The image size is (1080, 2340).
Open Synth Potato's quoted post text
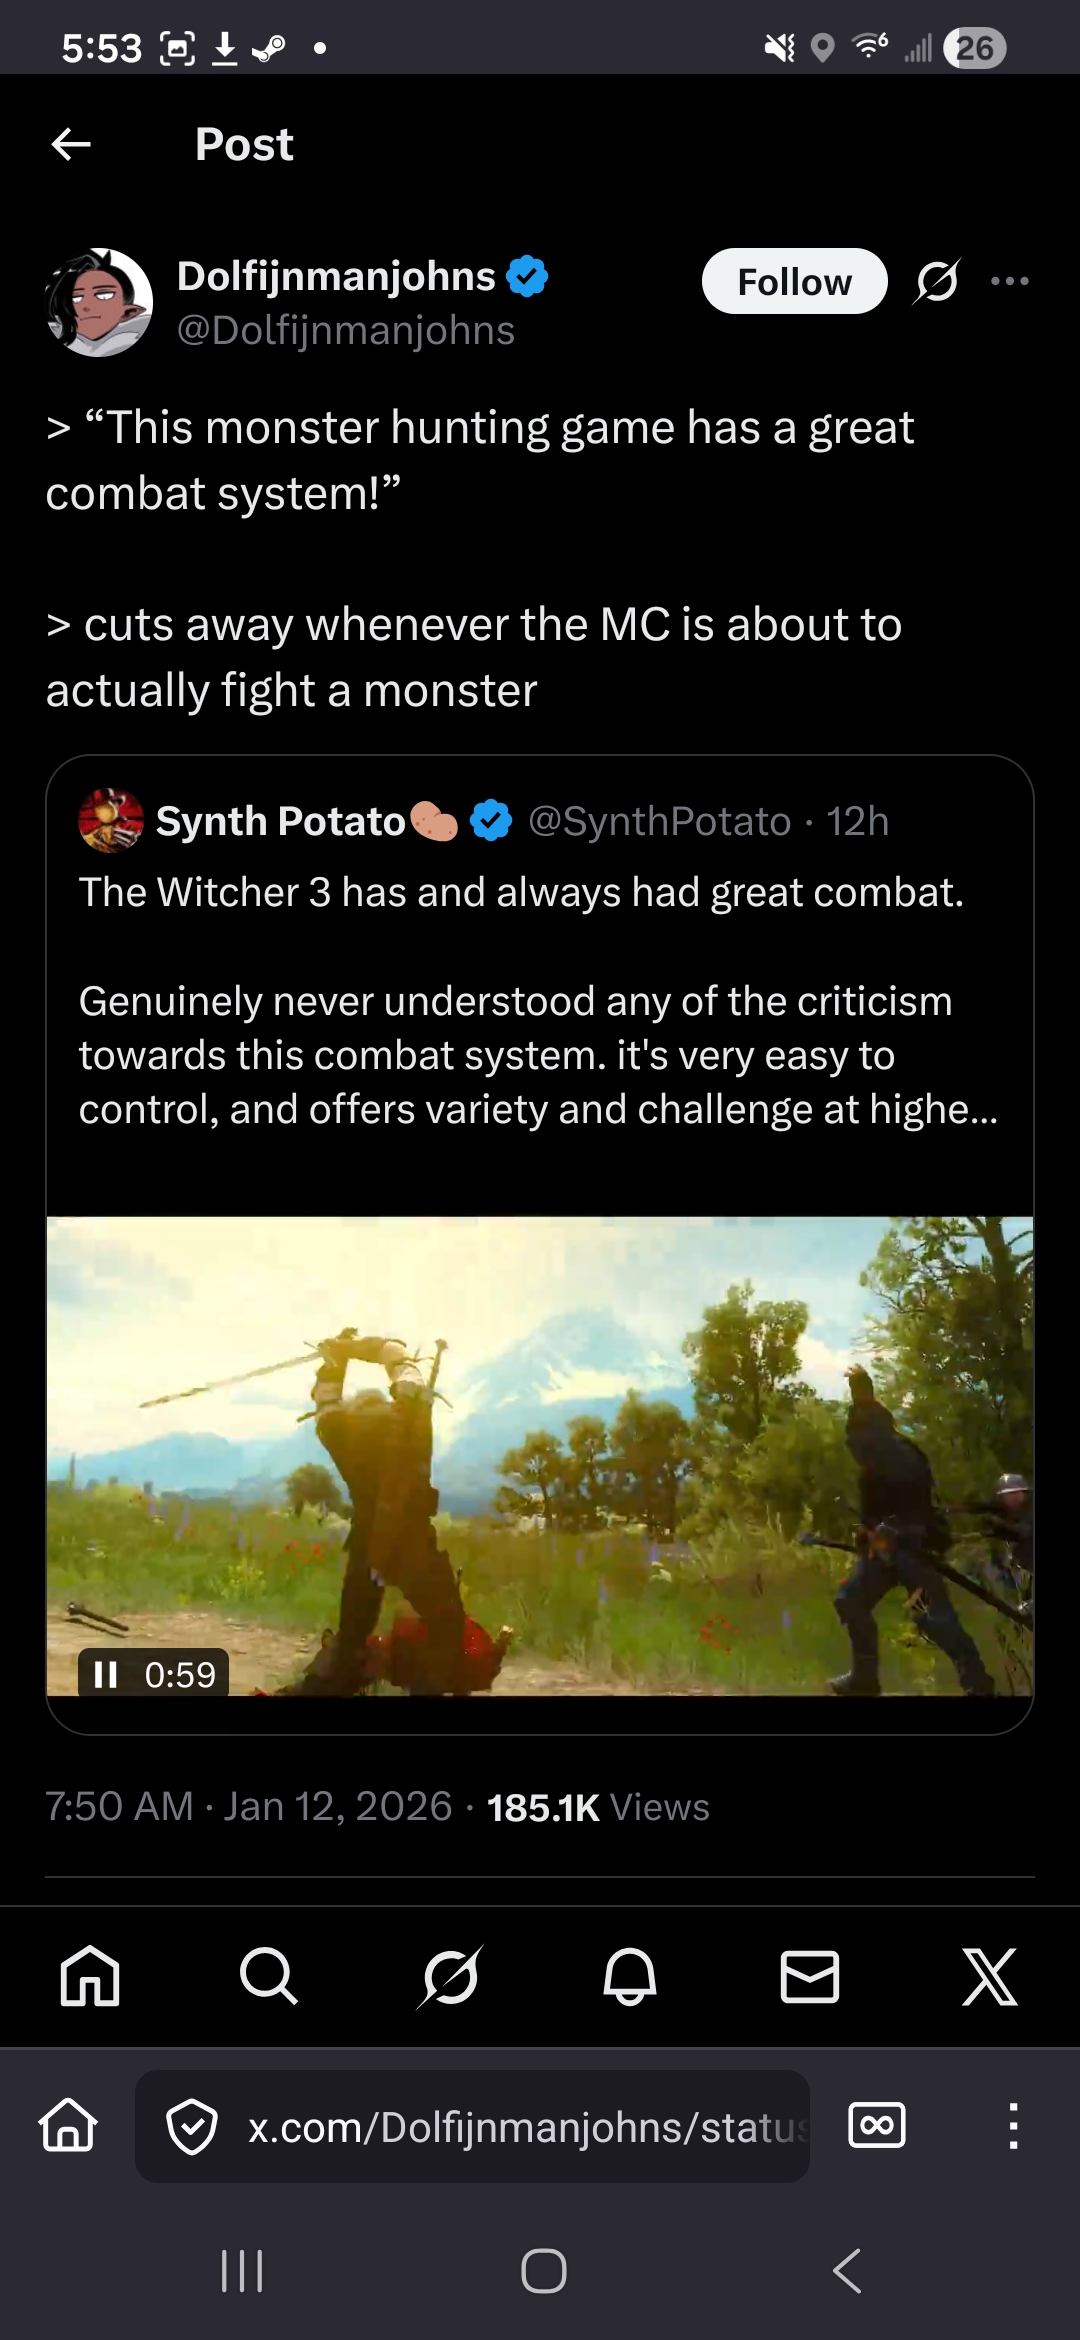point(538,1000)
